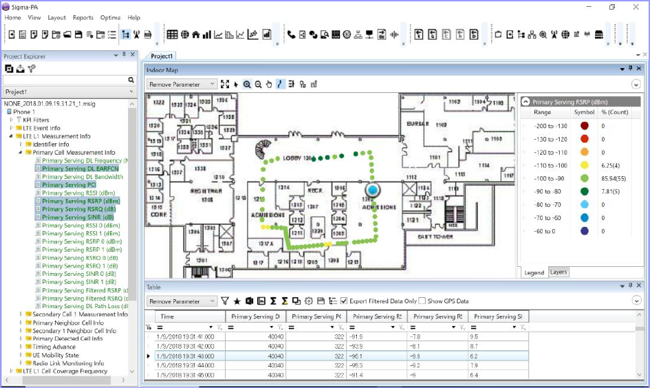Click the filter funnel icon in Table toolbar

pos(225,301)
